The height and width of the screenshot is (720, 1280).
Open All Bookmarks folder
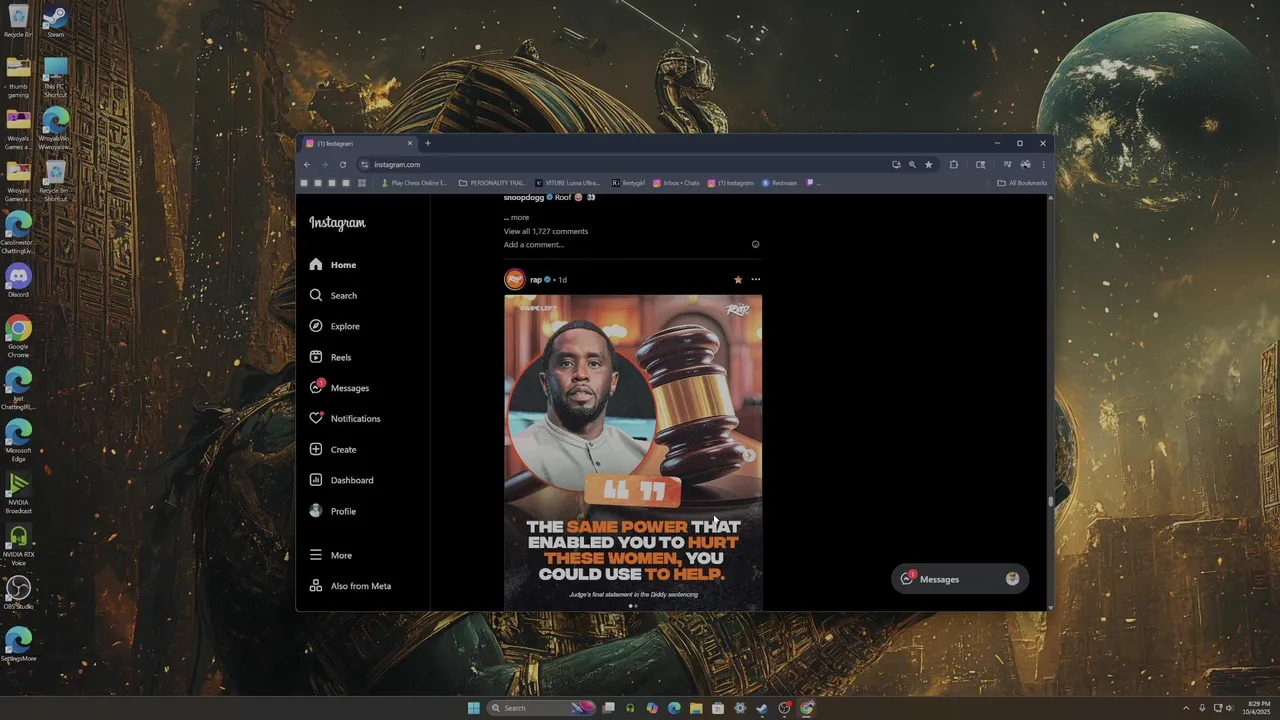pyautogui.click(x=1022, y=183)
